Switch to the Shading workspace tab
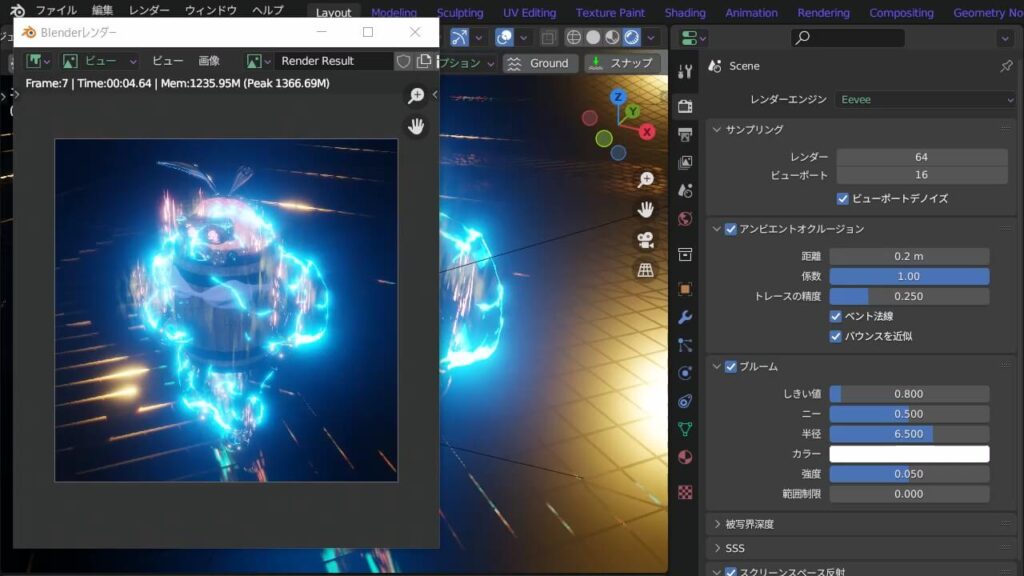Screen dimensions: 1024x576 685,12
